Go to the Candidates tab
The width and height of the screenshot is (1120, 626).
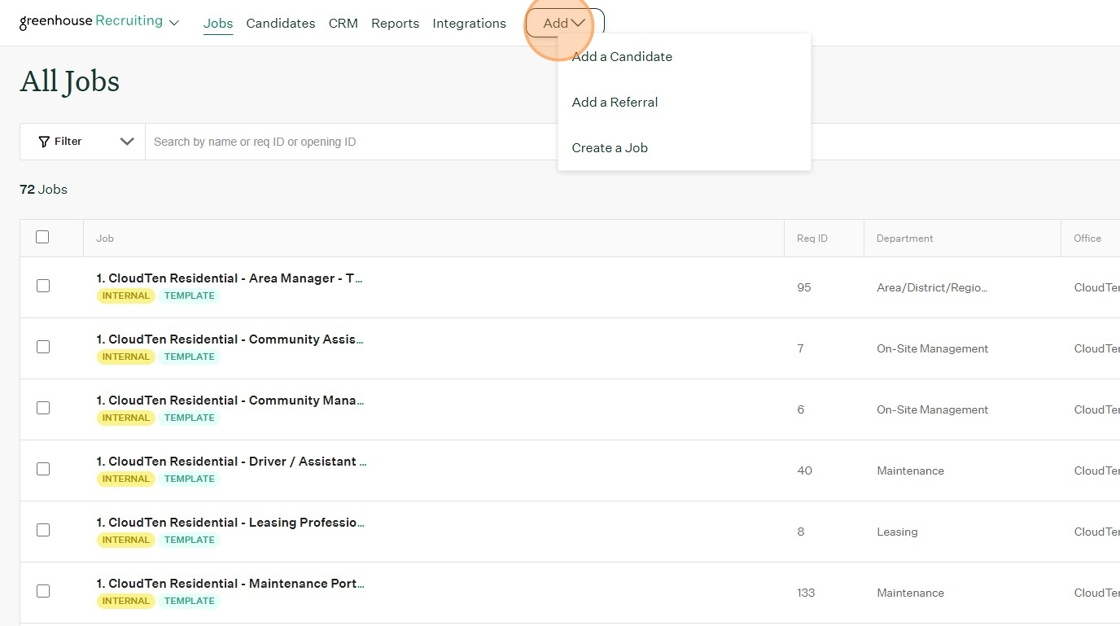tap(281, 23)
